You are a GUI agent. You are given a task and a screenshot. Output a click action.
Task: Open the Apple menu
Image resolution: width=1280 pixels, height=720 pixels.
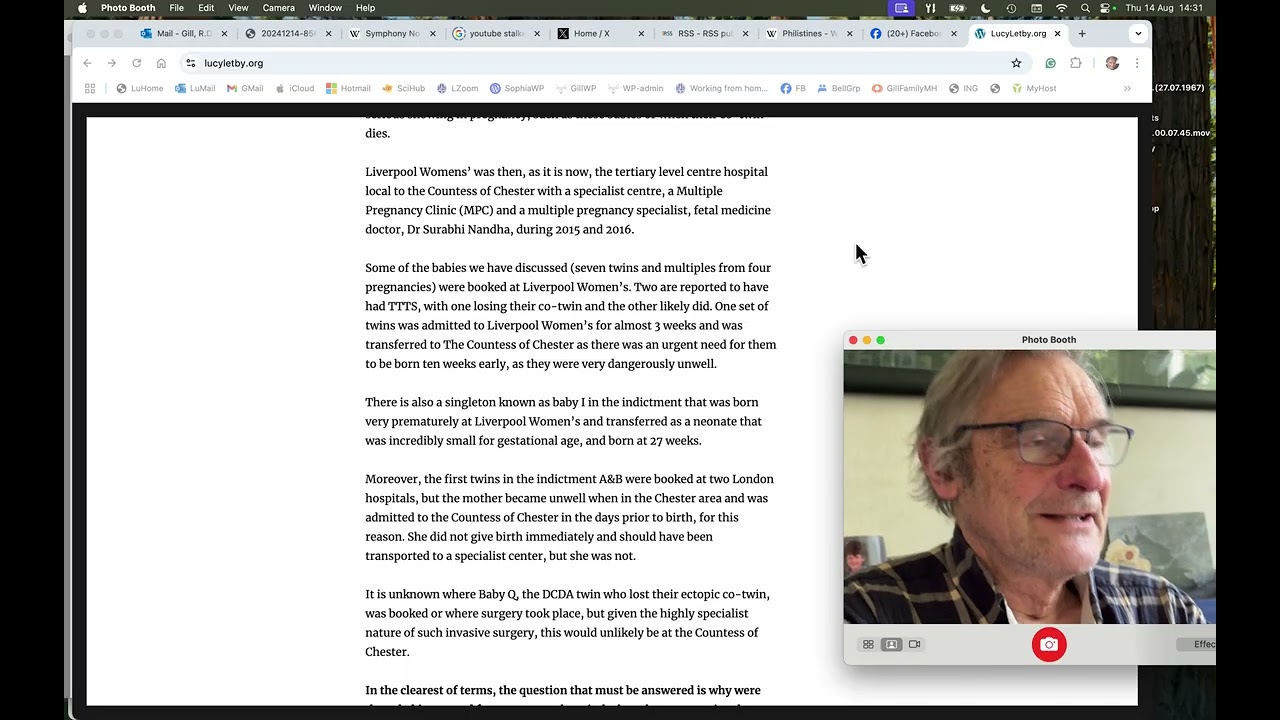(x=82, y=8)
